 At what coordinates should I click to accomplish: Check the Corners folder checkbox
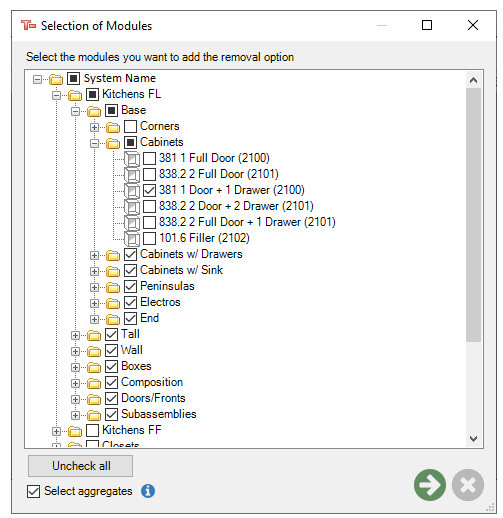pyautogui.click(x=130, y=126)
